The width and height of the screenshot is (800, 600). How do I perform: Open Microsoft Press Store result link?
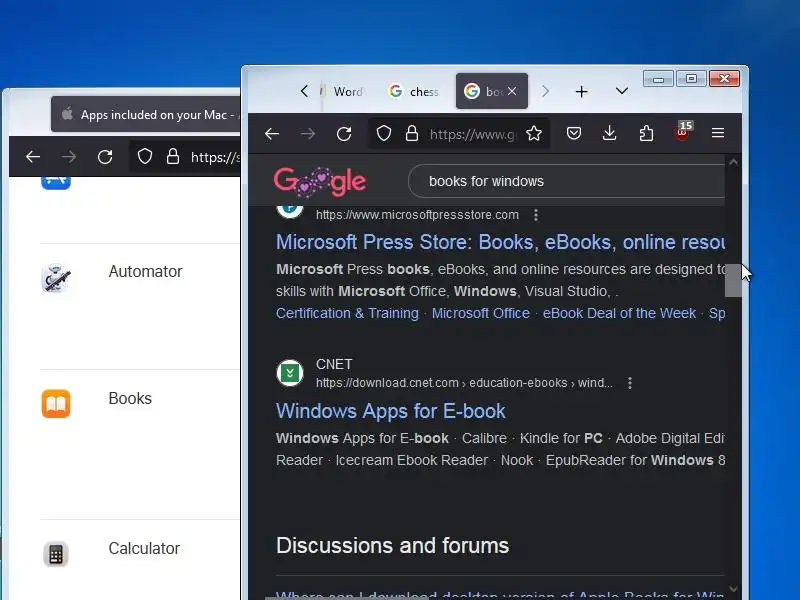tap(500, 242)
